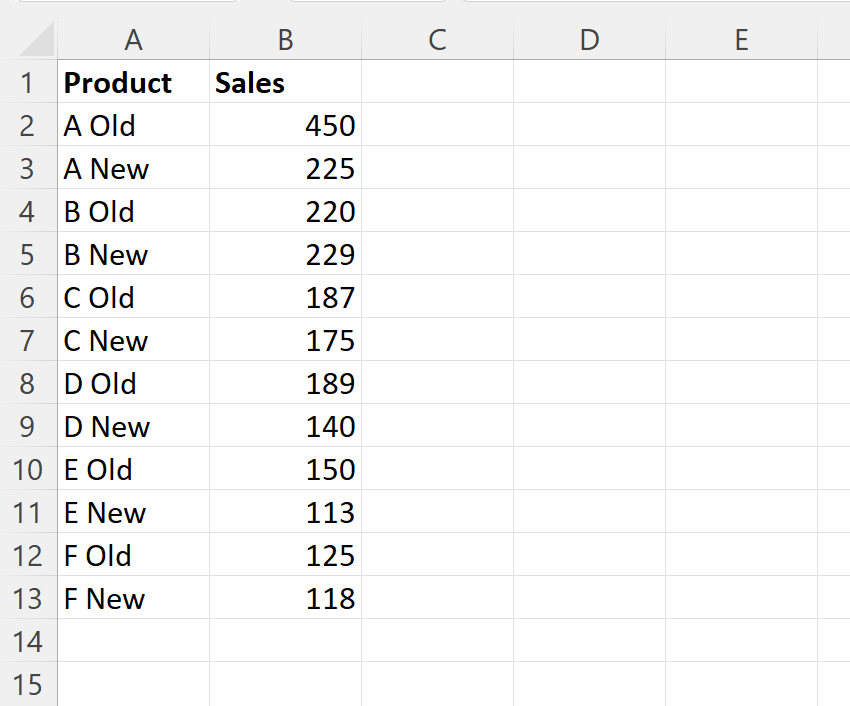Viewport: 850px width, 706px height.
Task: Select row 11 header
Action: (x=28, y=511)
